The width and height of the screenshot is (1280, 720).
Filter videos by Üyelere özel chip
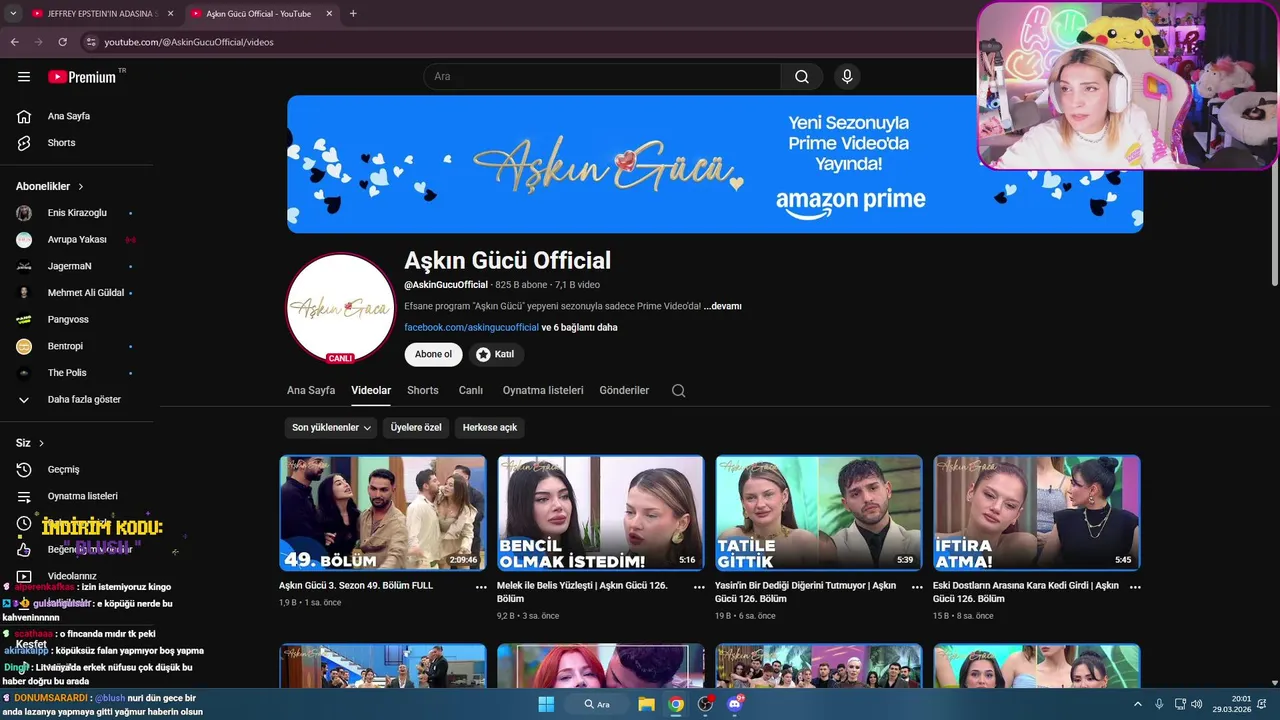coord(416,428)
